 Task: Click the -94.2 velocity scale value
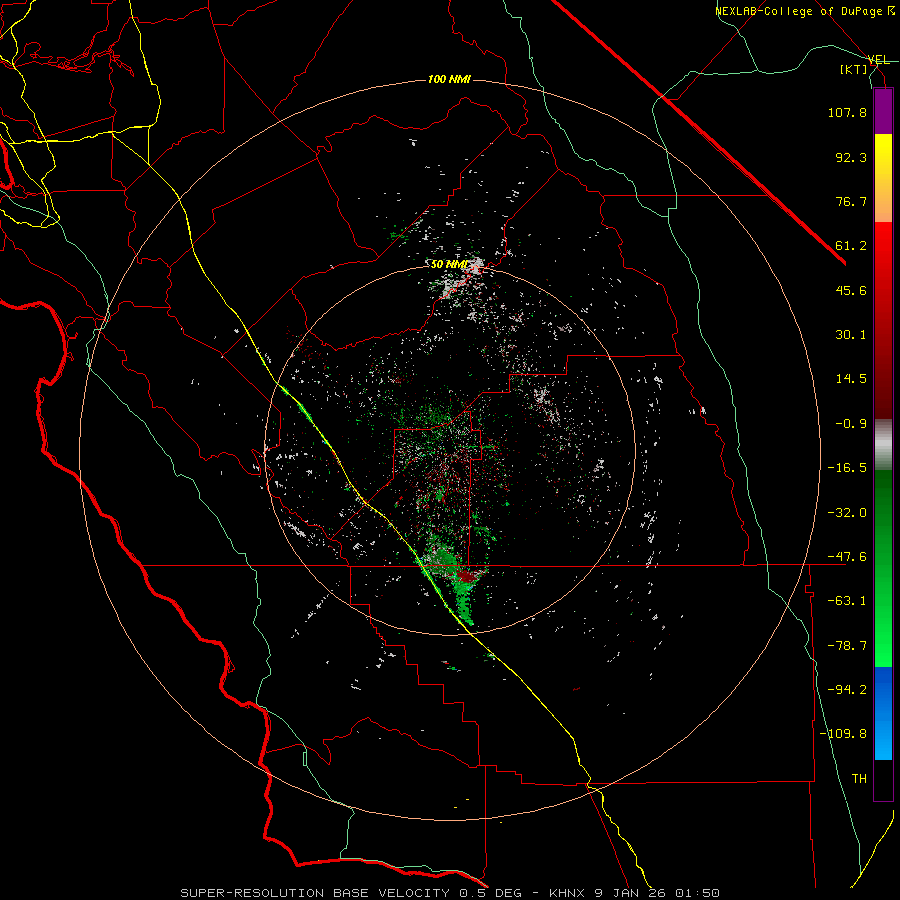(x=847, y=690)
